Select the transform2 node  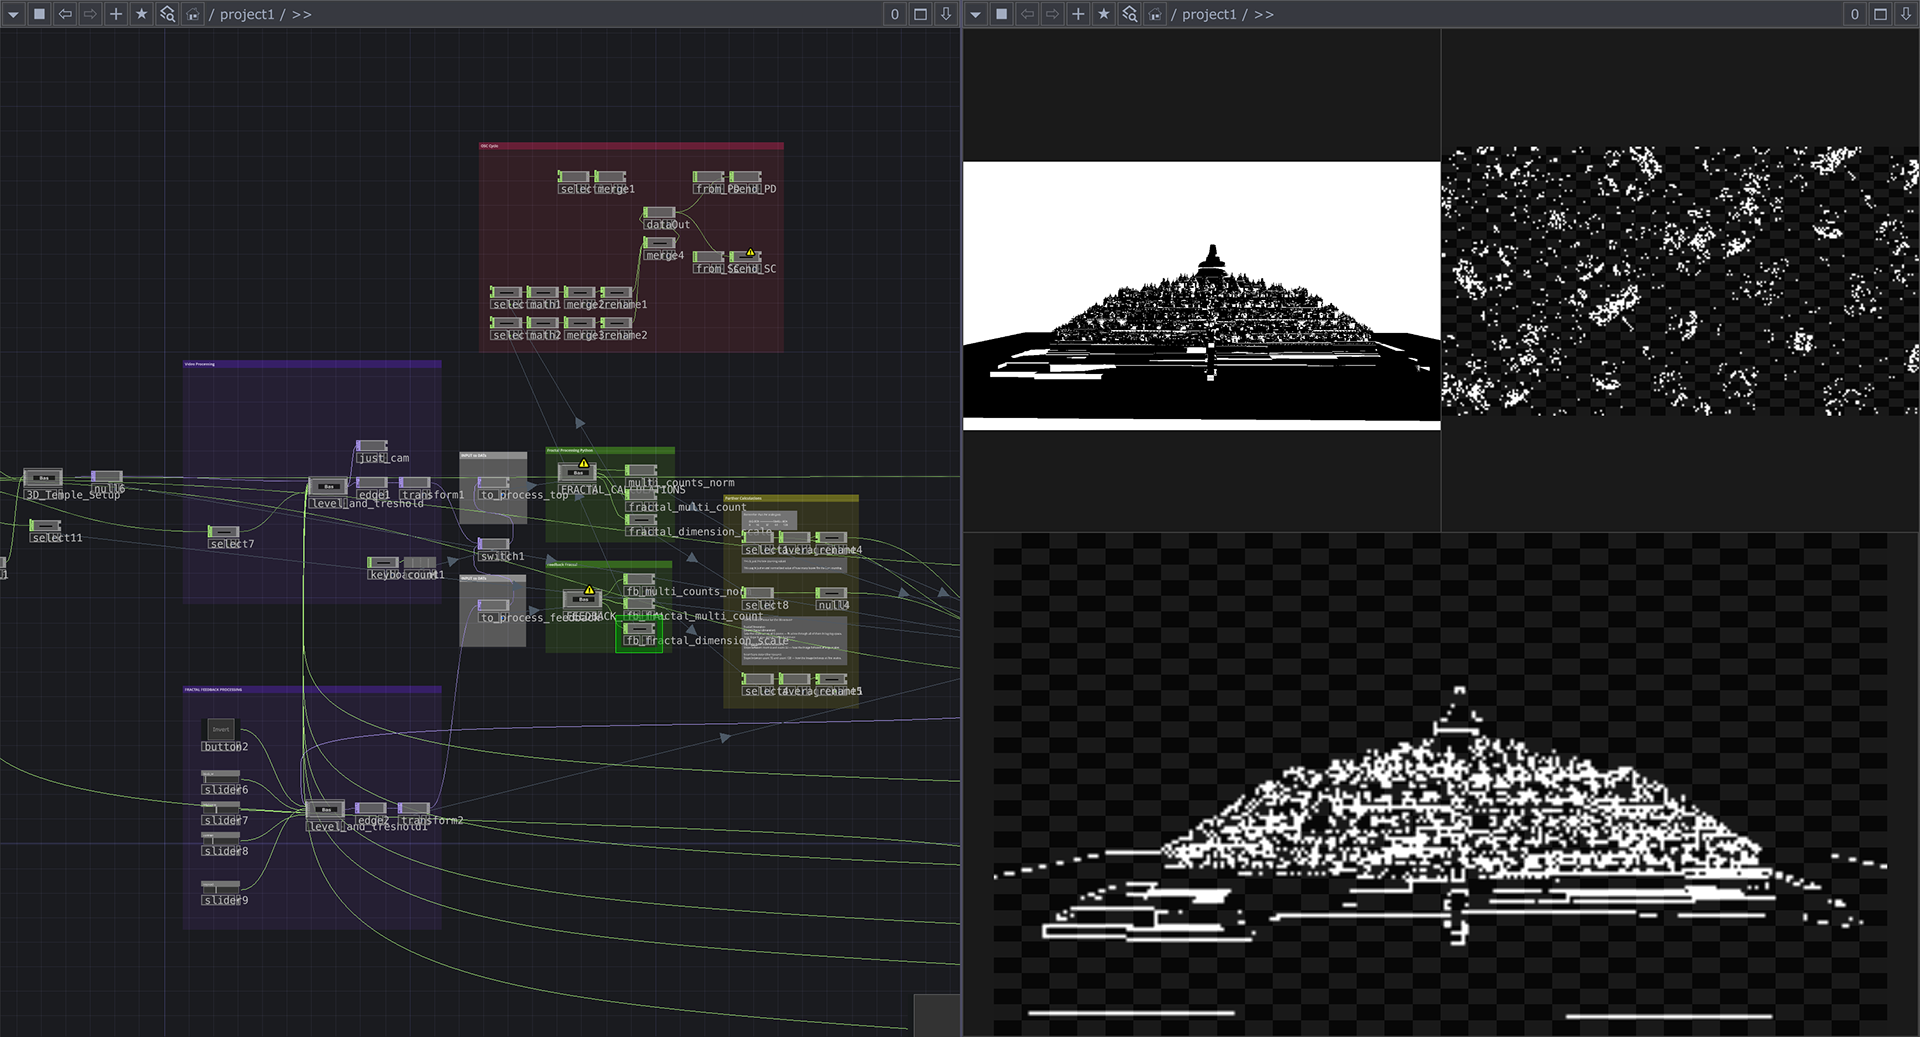[414, 808]
